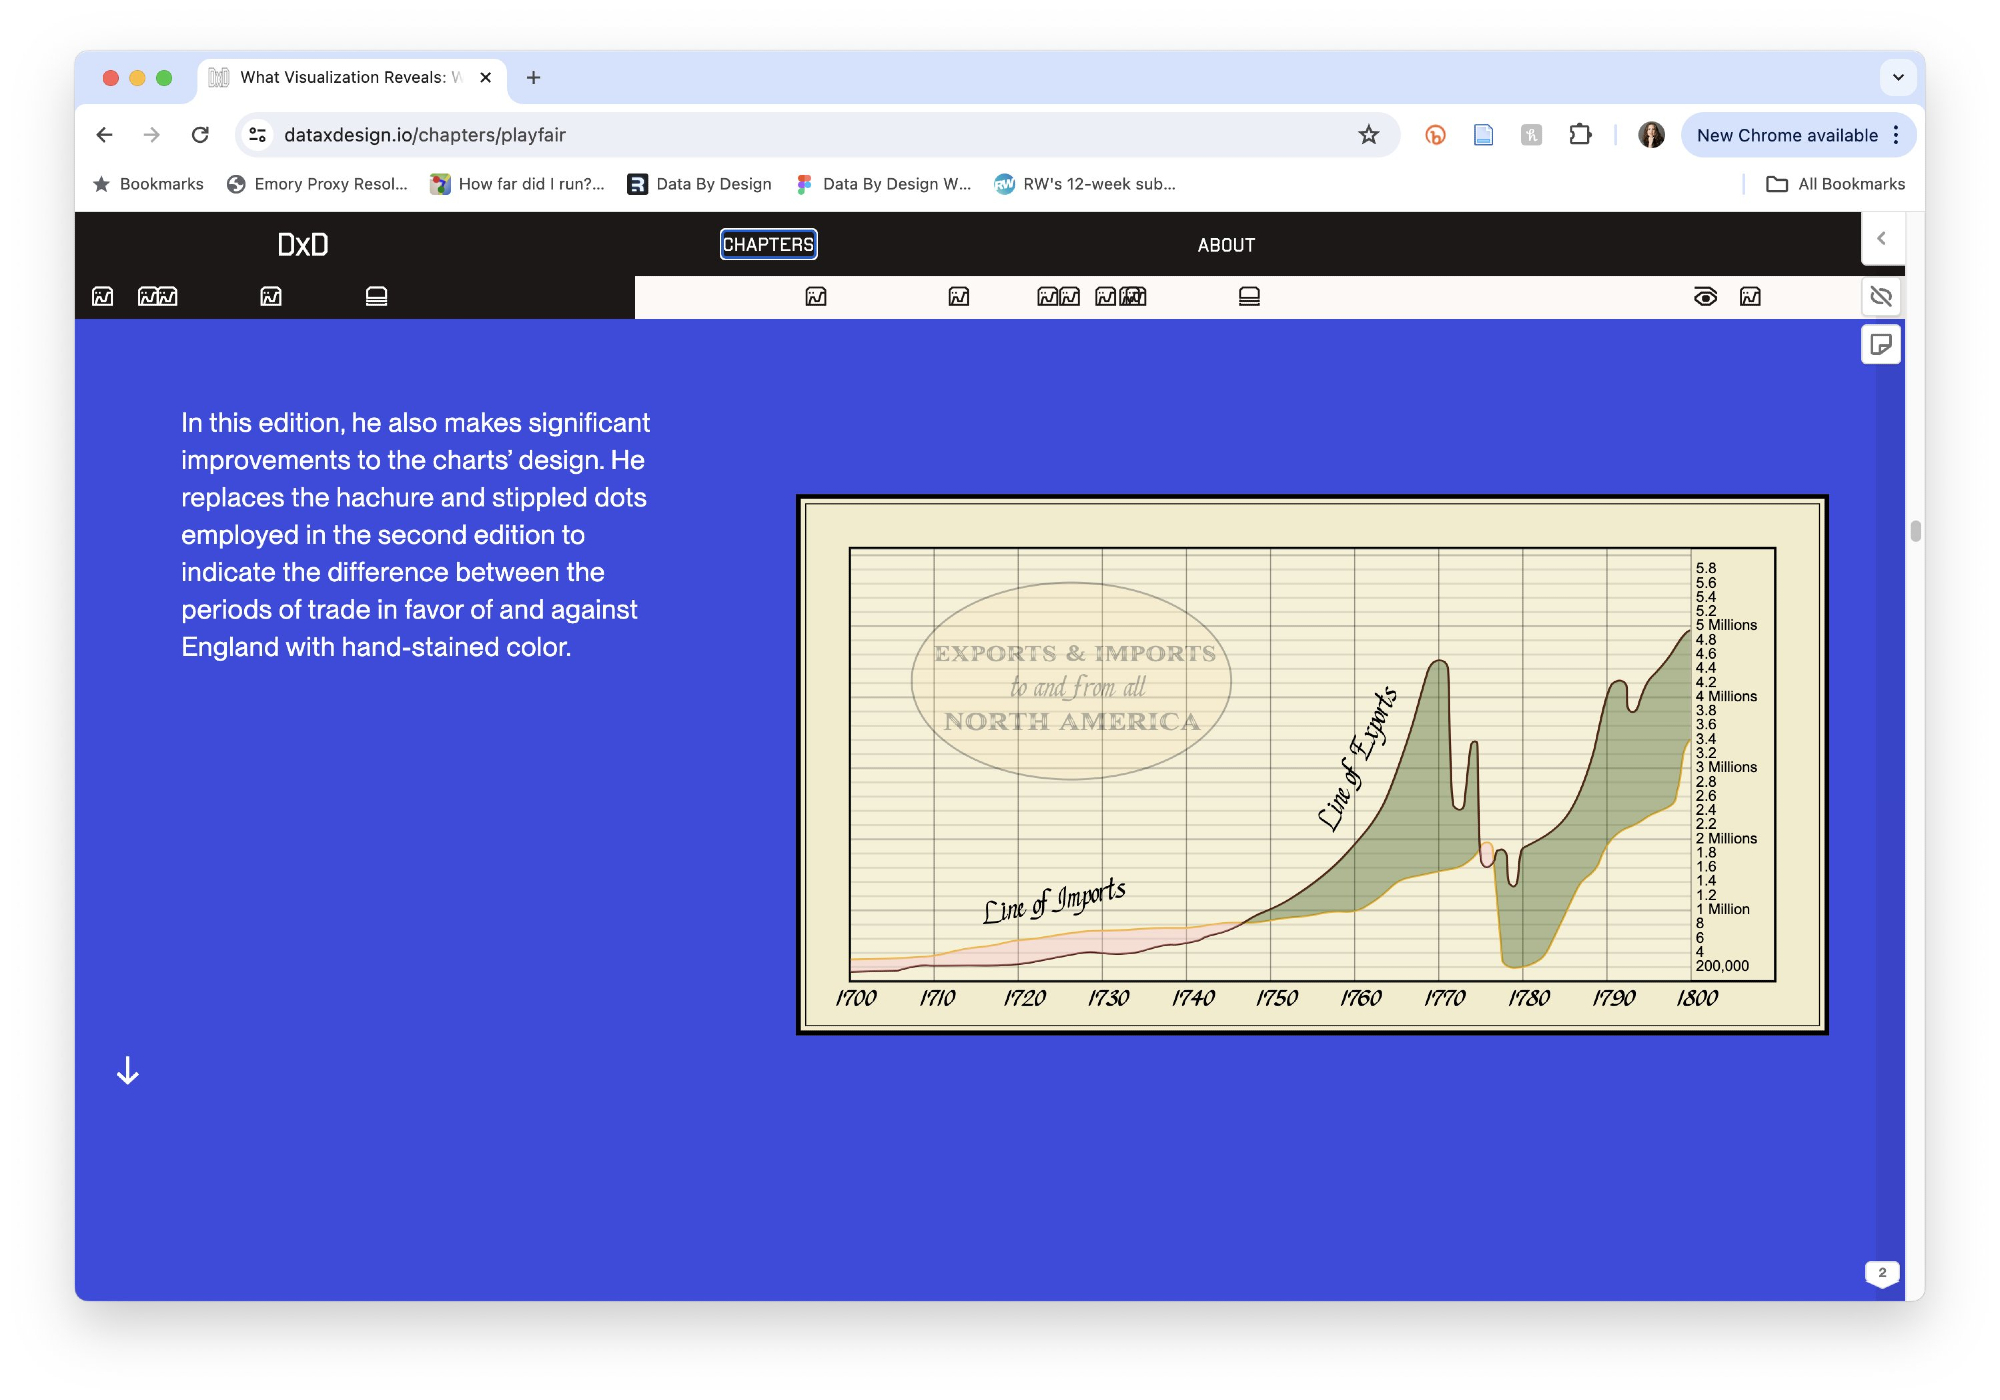
Task: Click the down arrow to advance
Action: [x=128, y=1071]
